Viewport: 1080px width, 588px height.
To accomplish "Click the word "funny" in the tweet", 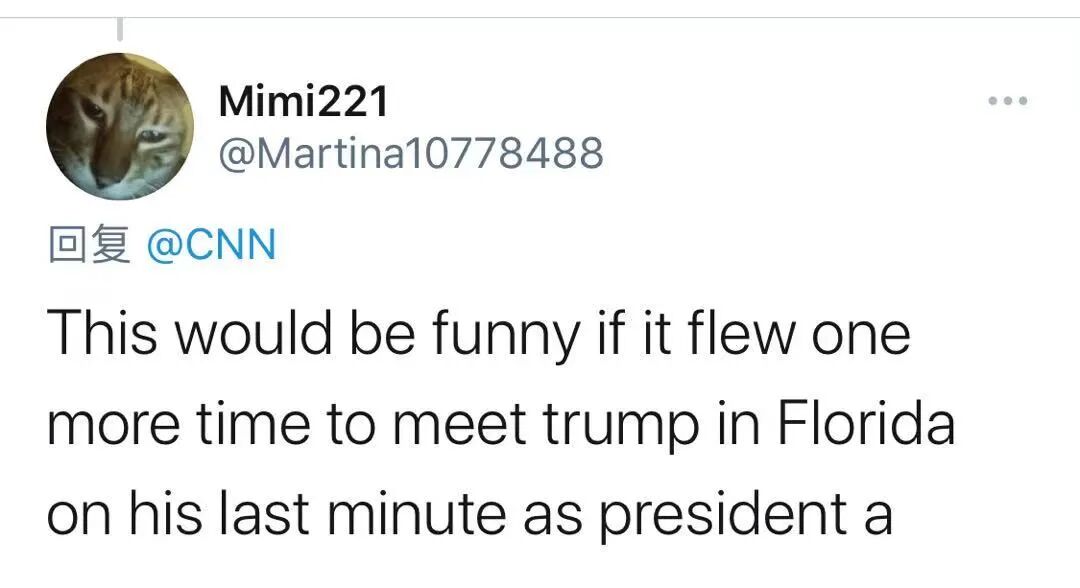I will click(x=506, y=335).
